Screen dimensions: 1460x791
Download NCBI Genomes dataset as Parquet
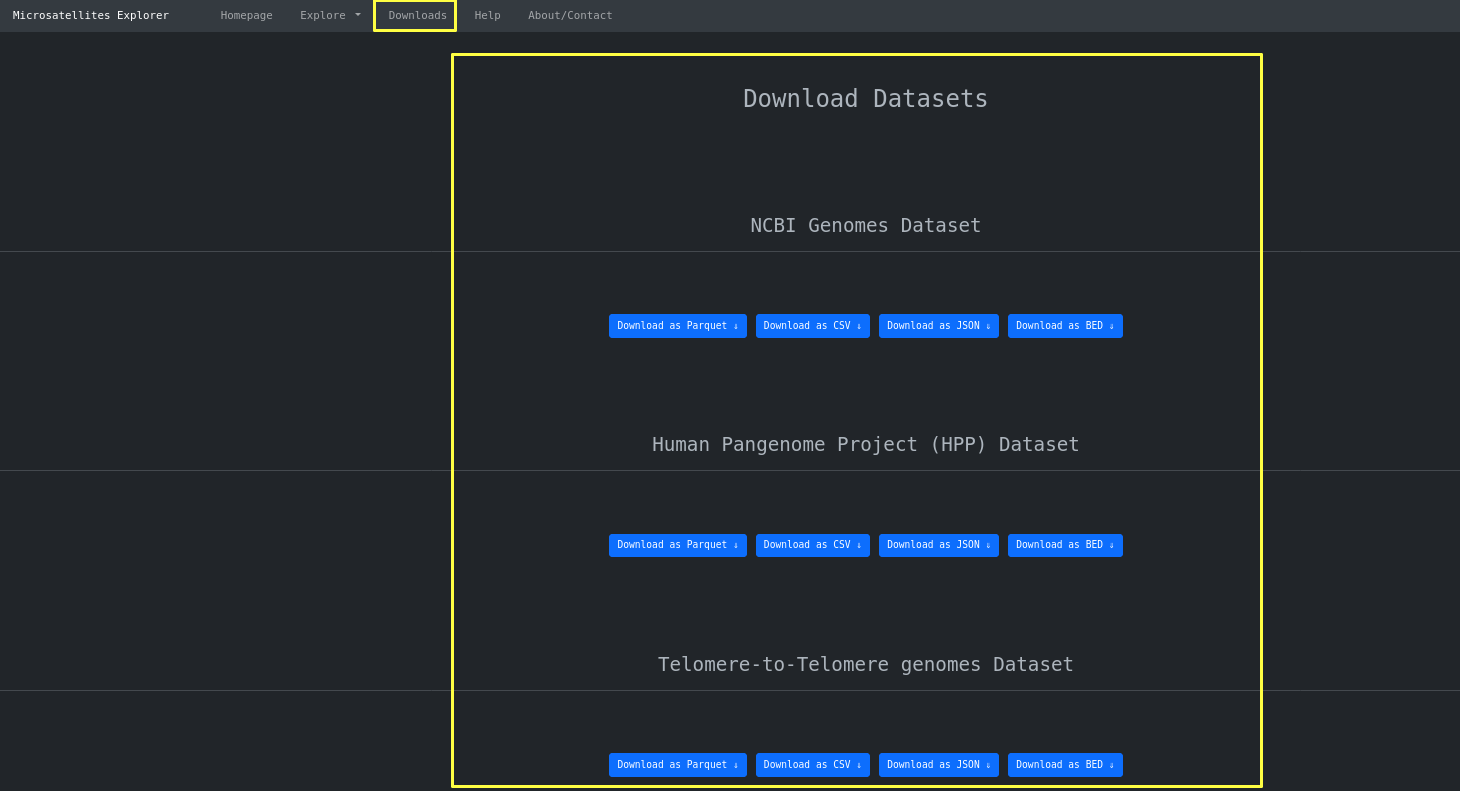677,326
